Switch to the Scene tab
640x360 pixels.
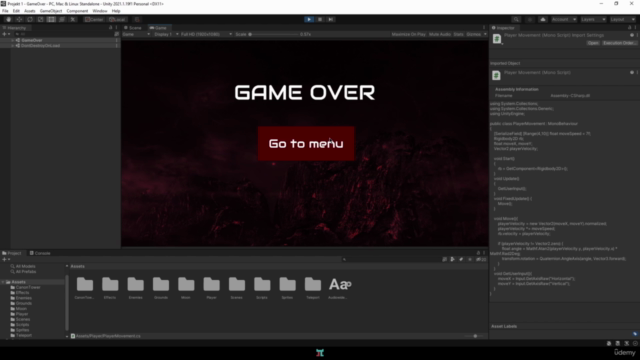click(133, 28)
